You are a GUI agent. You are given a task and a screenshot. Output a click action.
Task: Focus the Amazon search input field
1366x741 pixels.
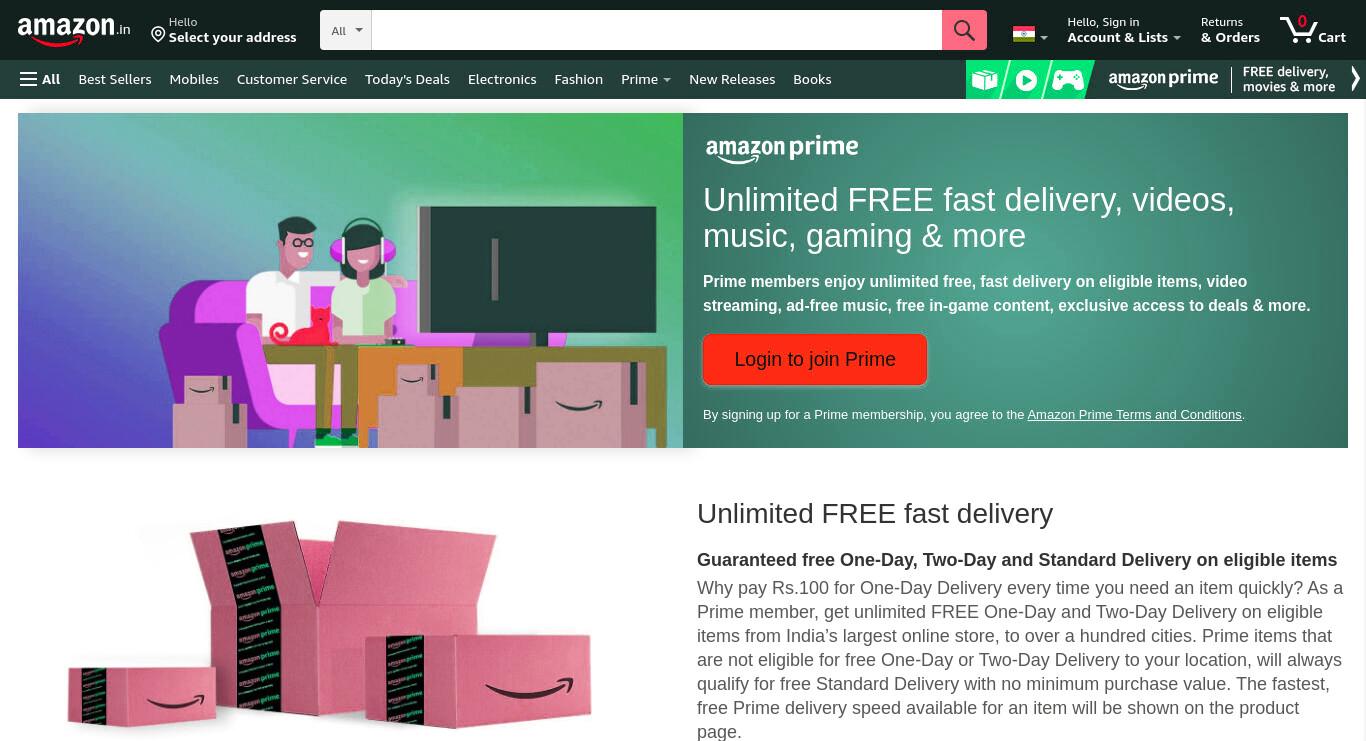point(657,30)
